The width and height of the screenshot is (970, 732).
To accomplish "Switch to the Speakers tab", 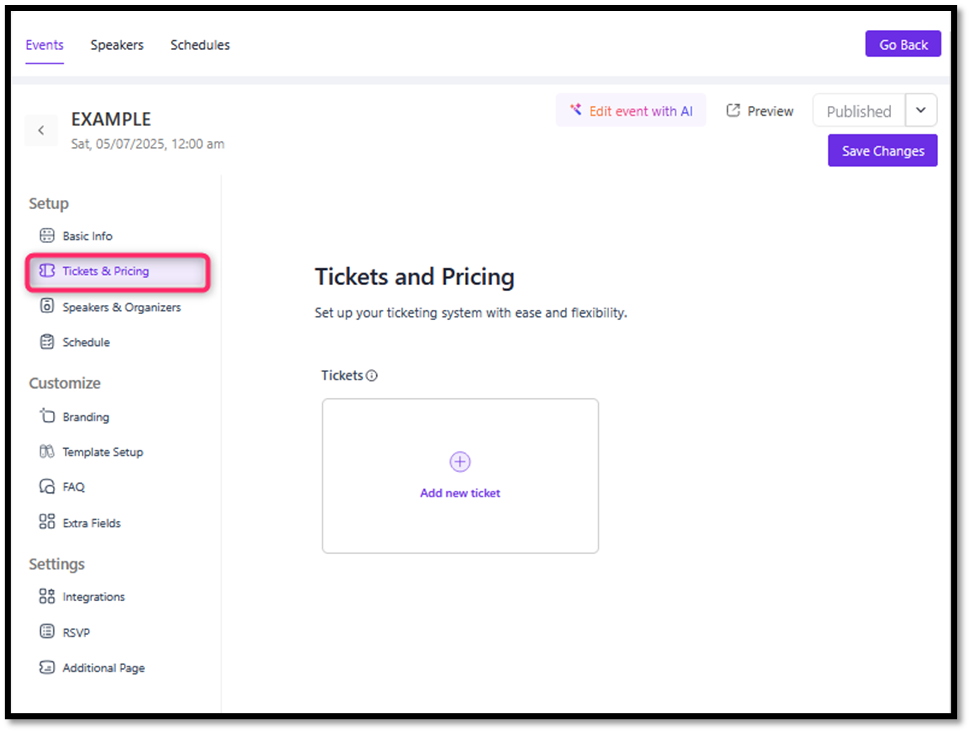I will [117, 45].
